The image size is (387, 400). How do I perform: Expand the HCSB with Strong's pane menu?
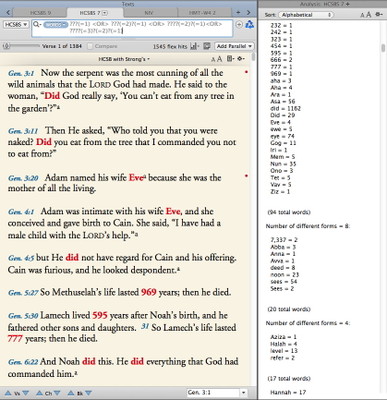pyautogui.click(x=124, y=59)
